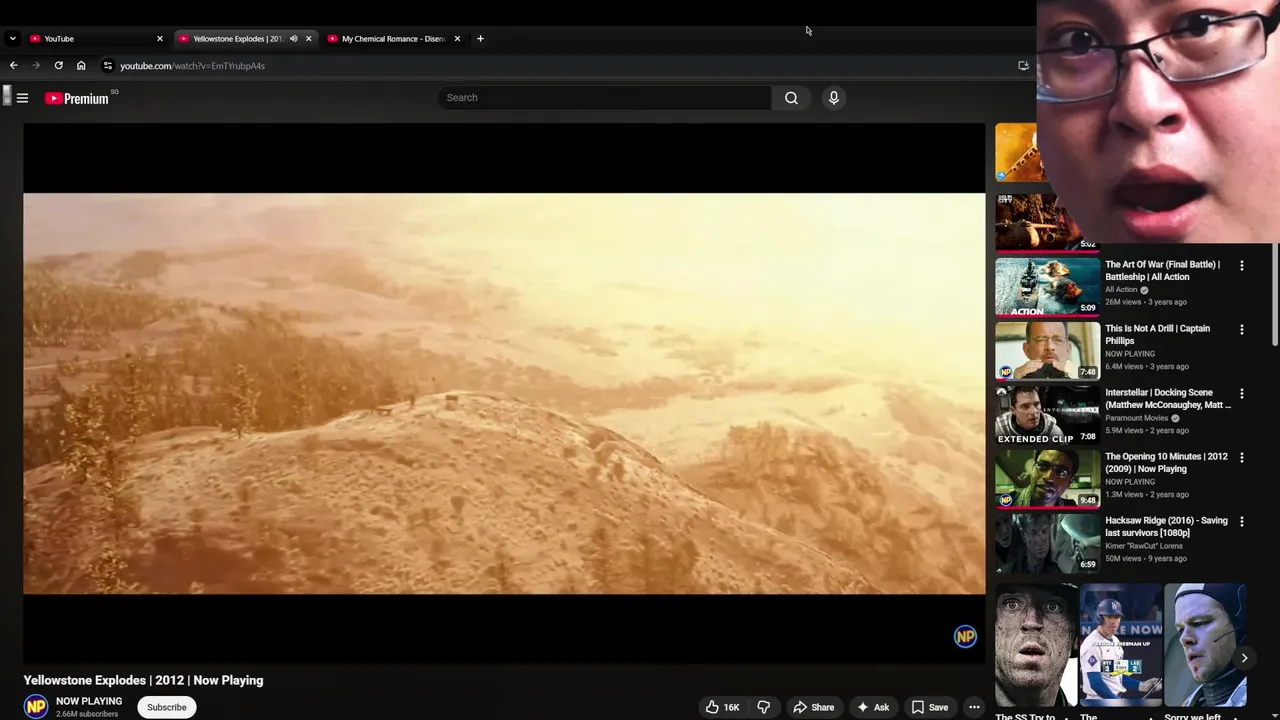
Task: Open the NOW PLAYING channel avatar
Action: [36, 706]
